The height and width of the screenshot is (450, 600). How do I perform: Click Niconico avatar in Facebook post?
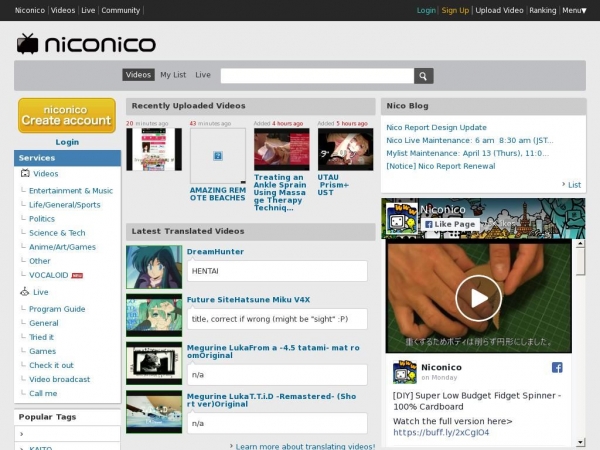pos(405,372)
